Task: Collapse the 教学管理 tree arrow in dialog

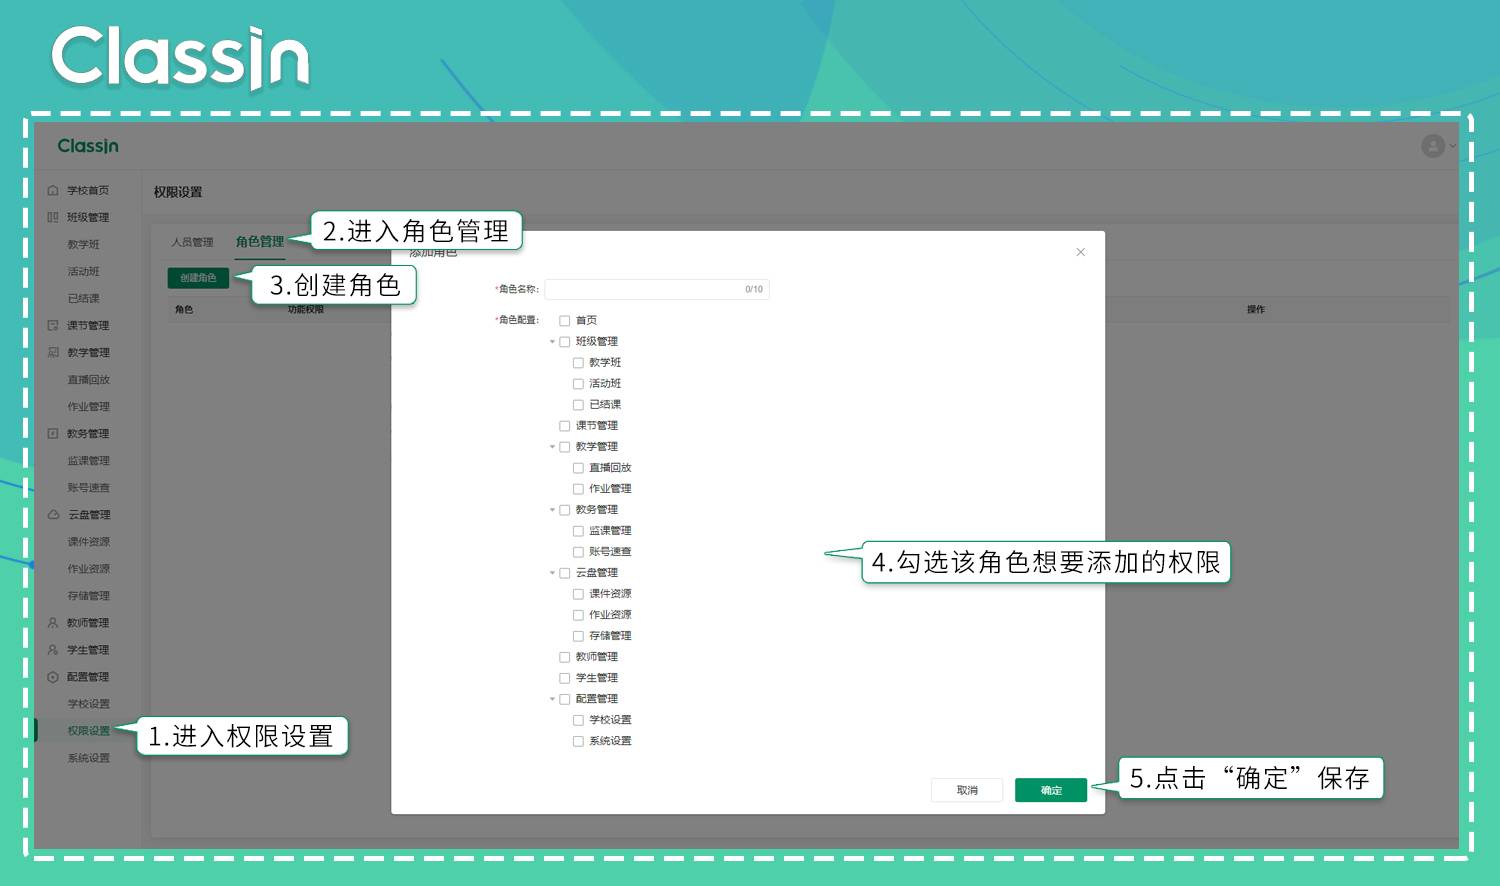Action: point(552,447)
